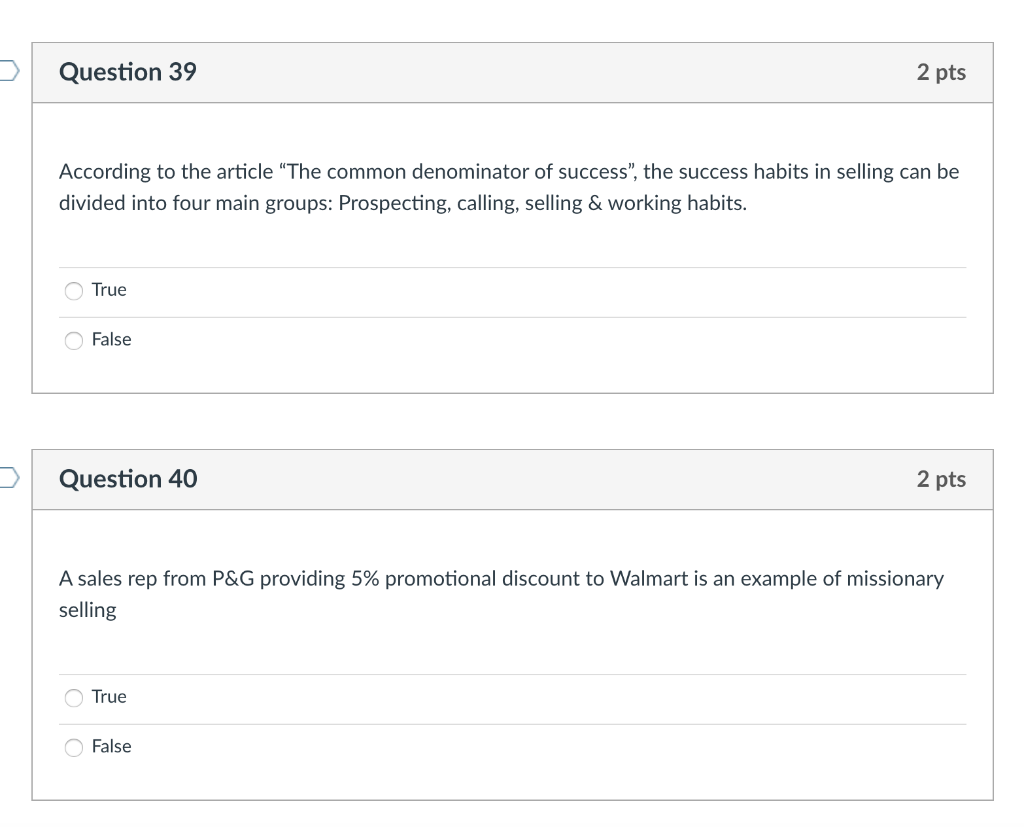The image size is (1024, 827).
Task: Click the word 'Walmart' in Question 40 text
Action: click(649, 579)
